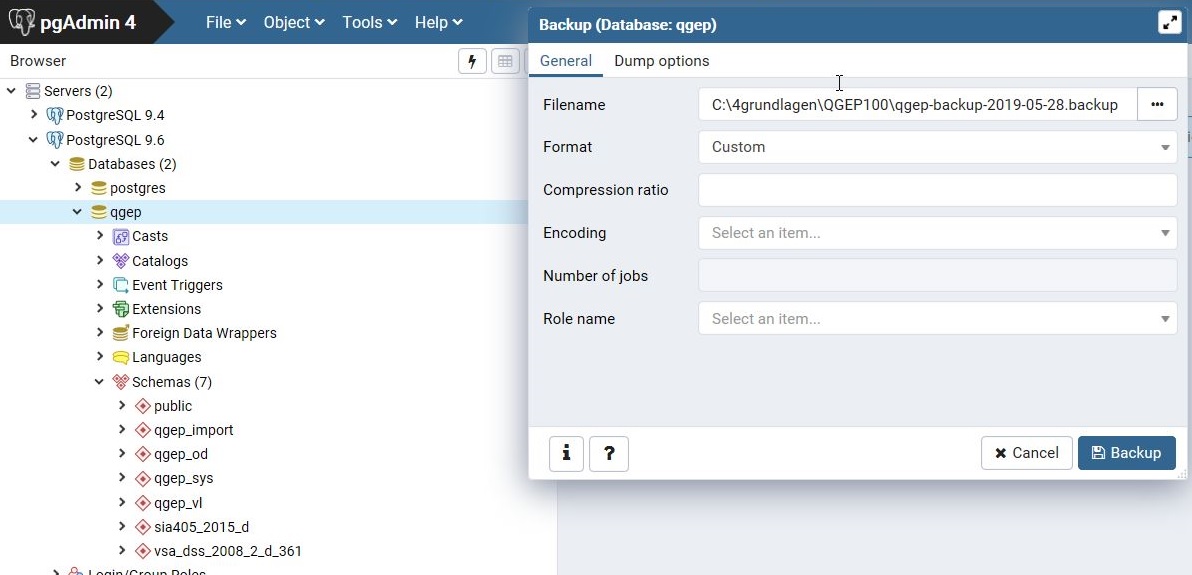The image size is (1192, 575).
Task: Click the Databases (2) stack icon
Action: pos(77,164)
